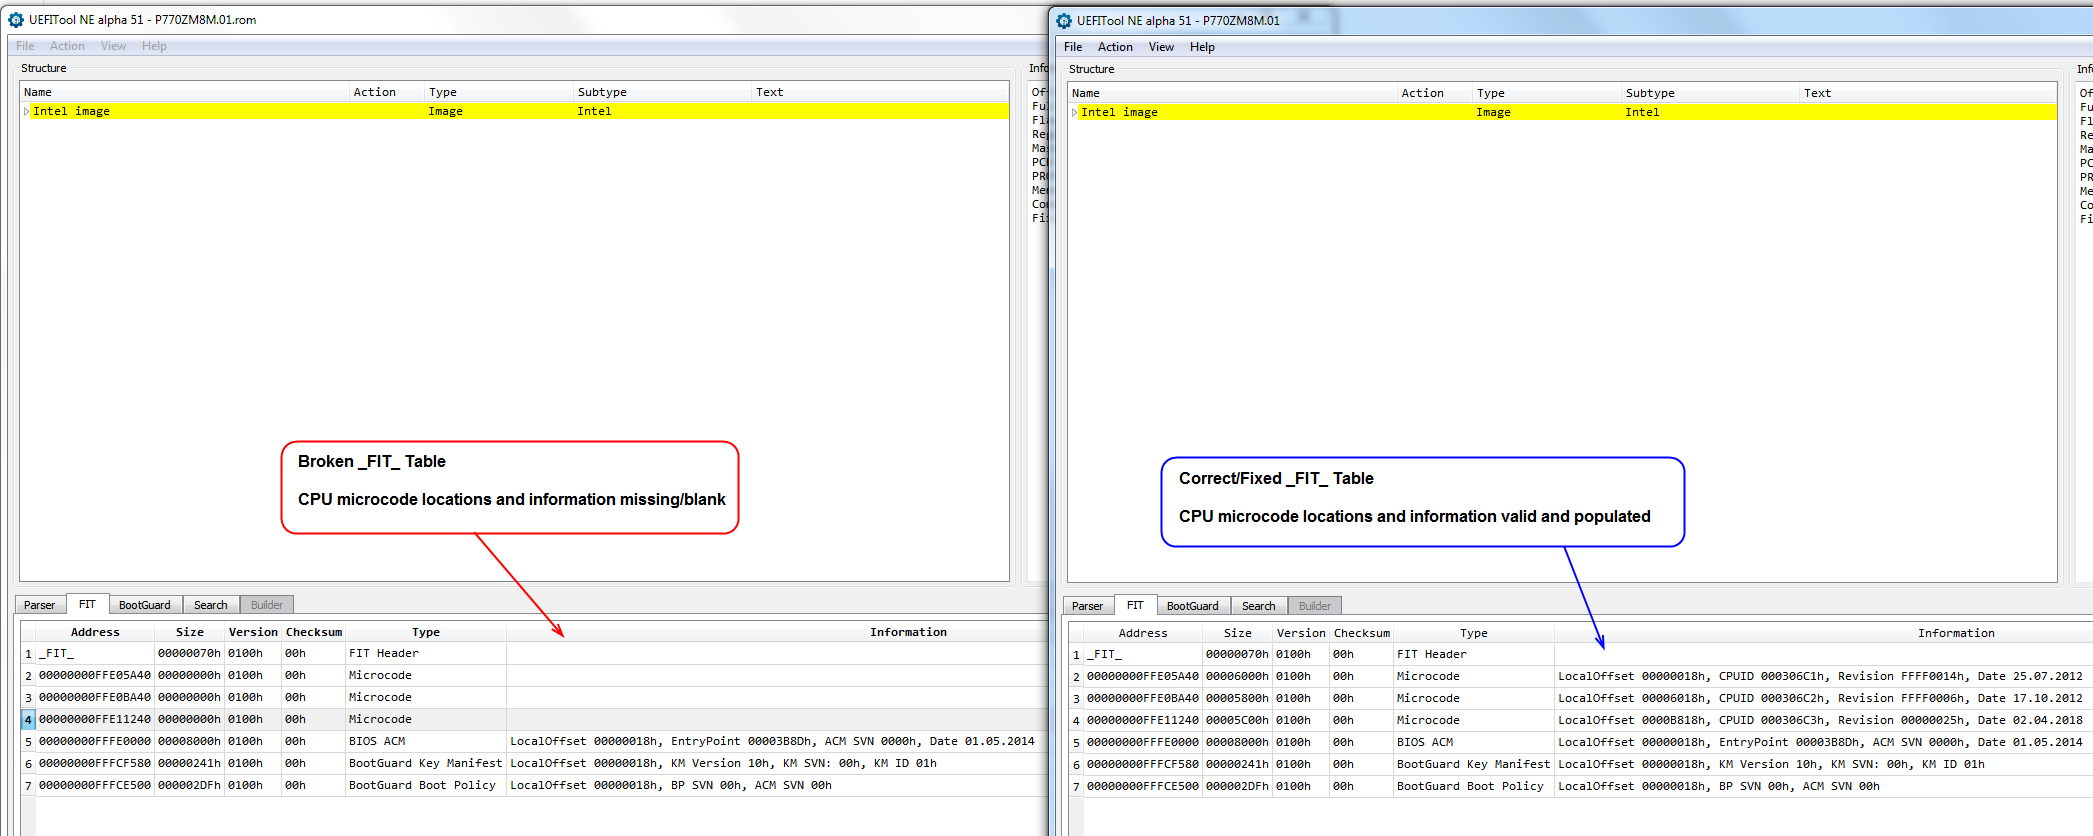2093x836 pixels.
Task: Select row header 7 in right FIT table
Action: click(x=1077, y=786)
